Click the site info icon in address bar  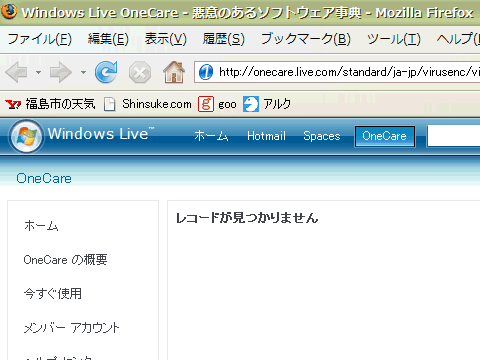coord(206,72)
